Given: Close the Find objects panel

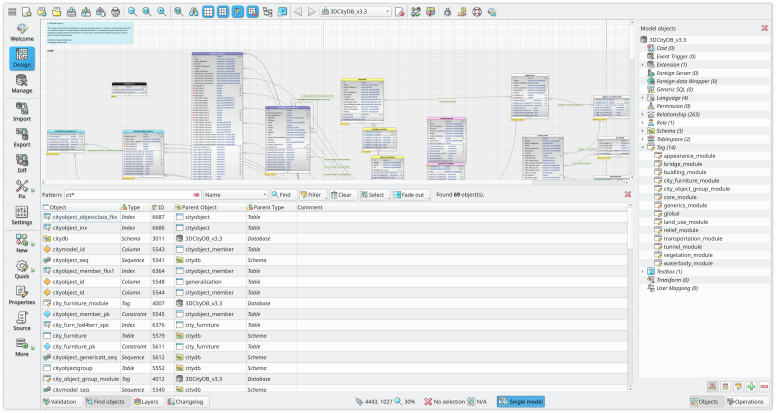Looking at the screenshot, I should coord(628,195).
